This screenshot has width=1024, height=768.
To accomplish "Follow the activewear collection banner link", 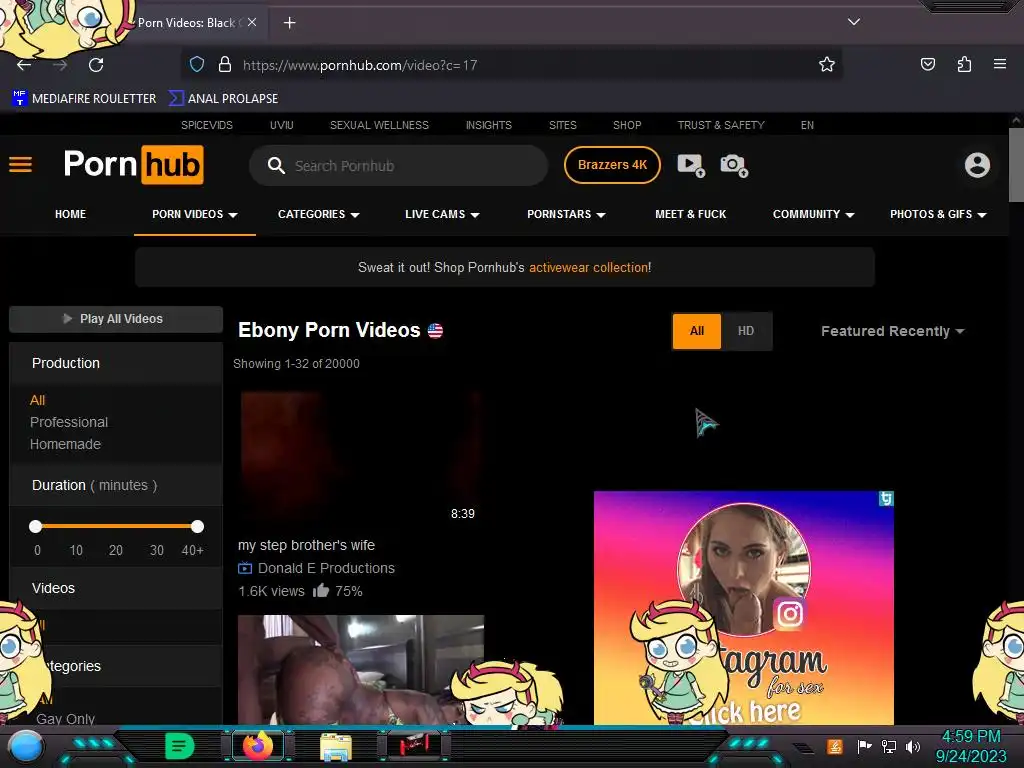I will pos(590,267).
